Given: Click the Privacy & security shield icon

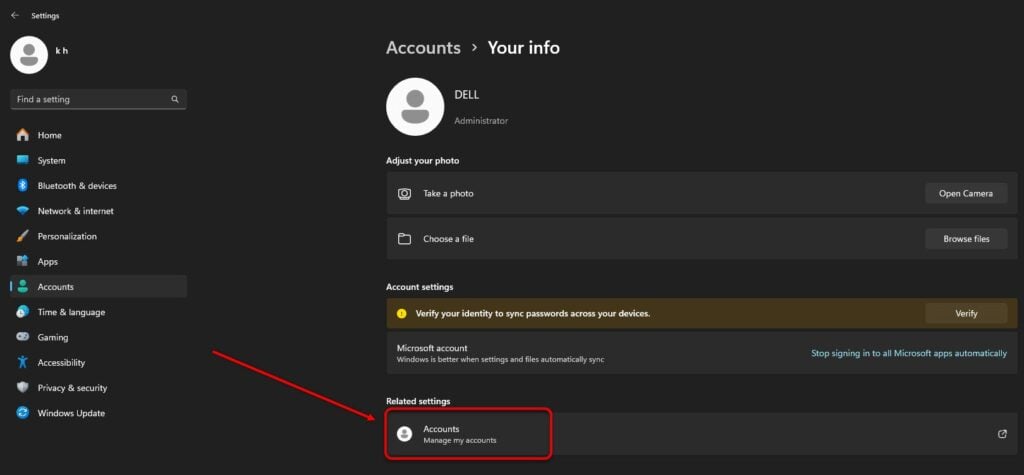Looking at the screenshot, I should coord(23,387).
